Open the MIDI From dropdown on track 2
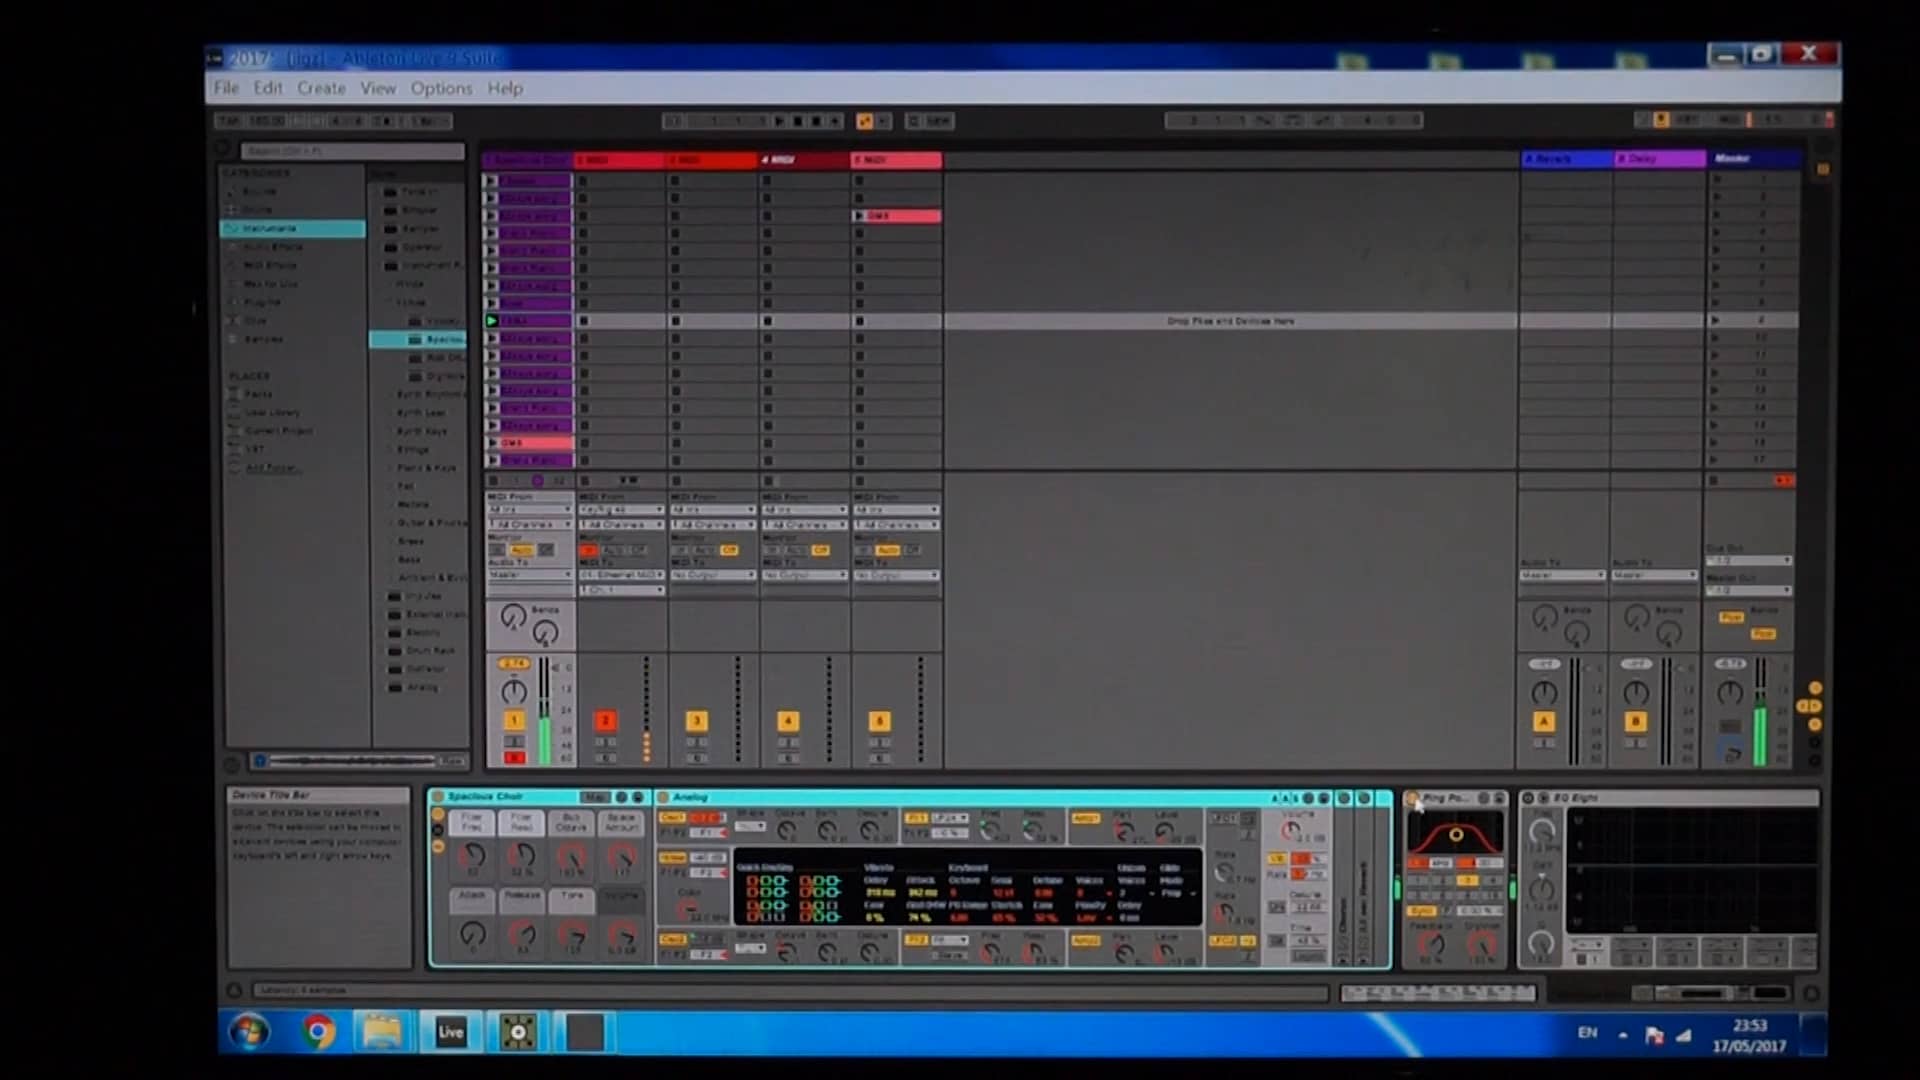1920x1080 pixels. pyautogui.click(x=620, y=509)
